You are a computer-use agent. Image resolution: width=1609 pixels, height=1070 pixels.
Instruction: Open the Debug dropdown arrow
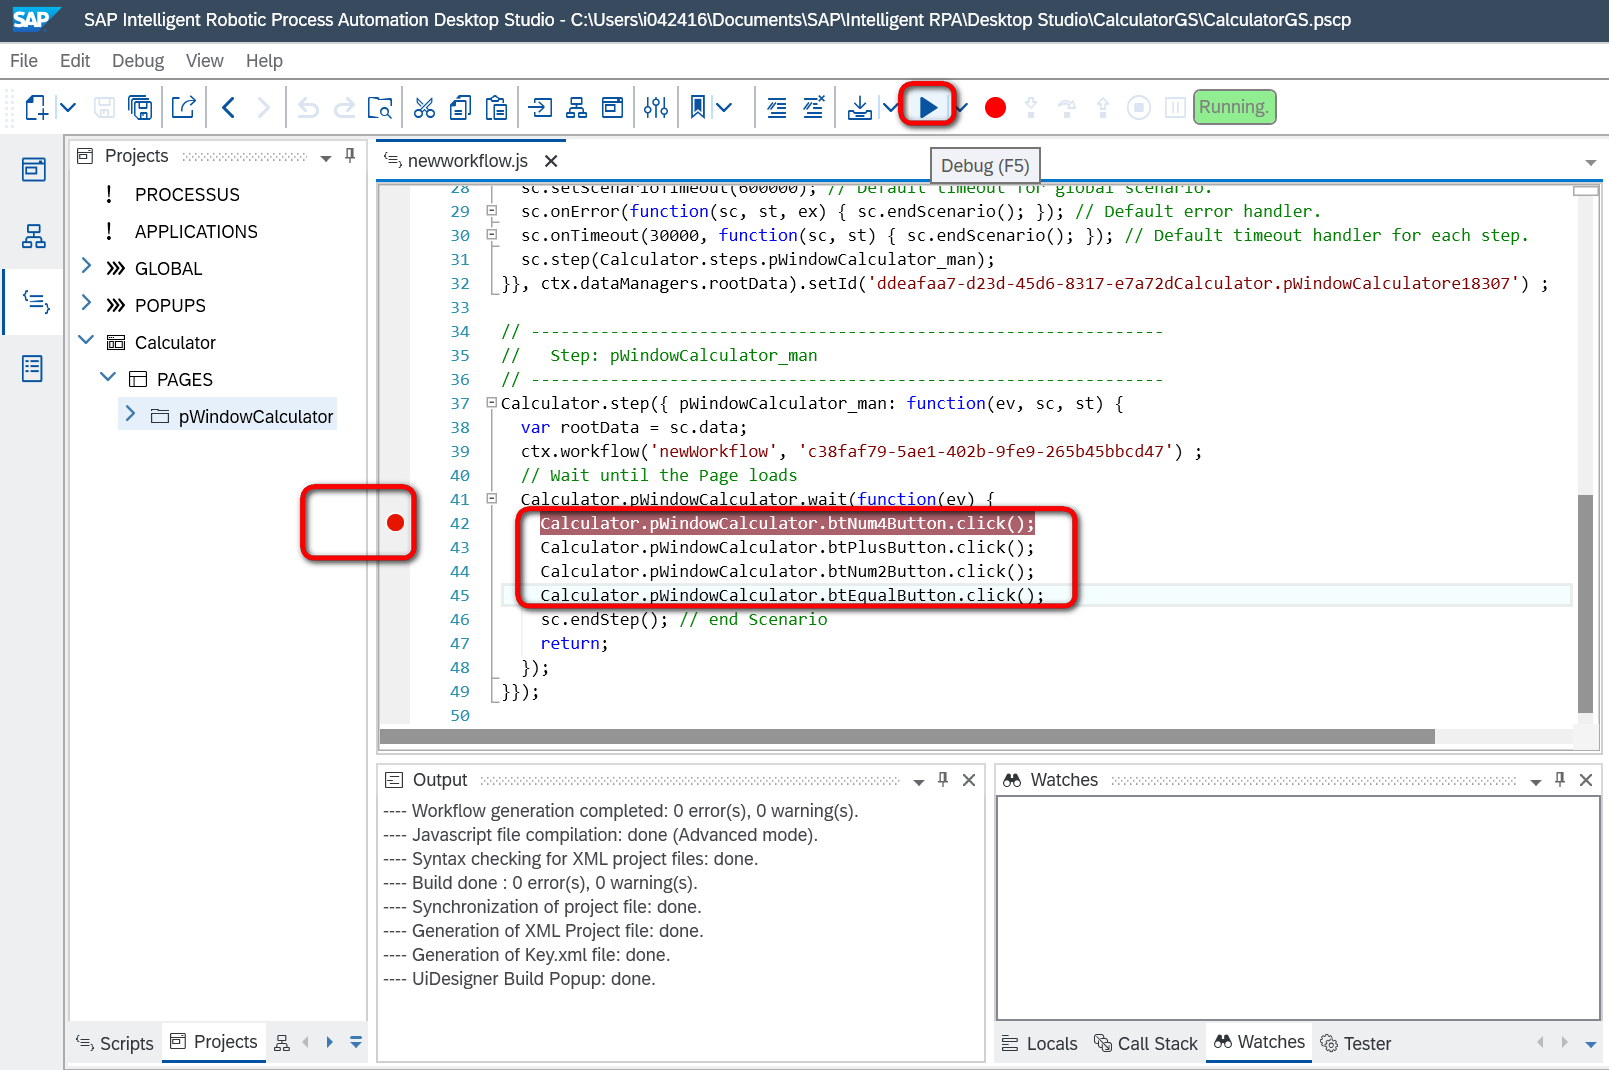pyautogui.click(x=962, y=107)
